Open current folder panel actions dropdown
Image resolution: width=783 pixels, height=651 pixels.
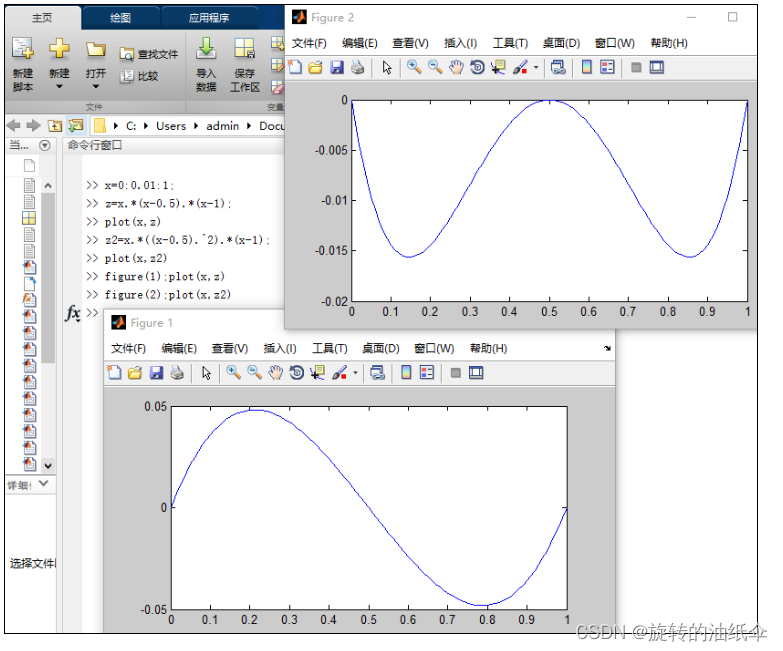(x=45, y=145)
